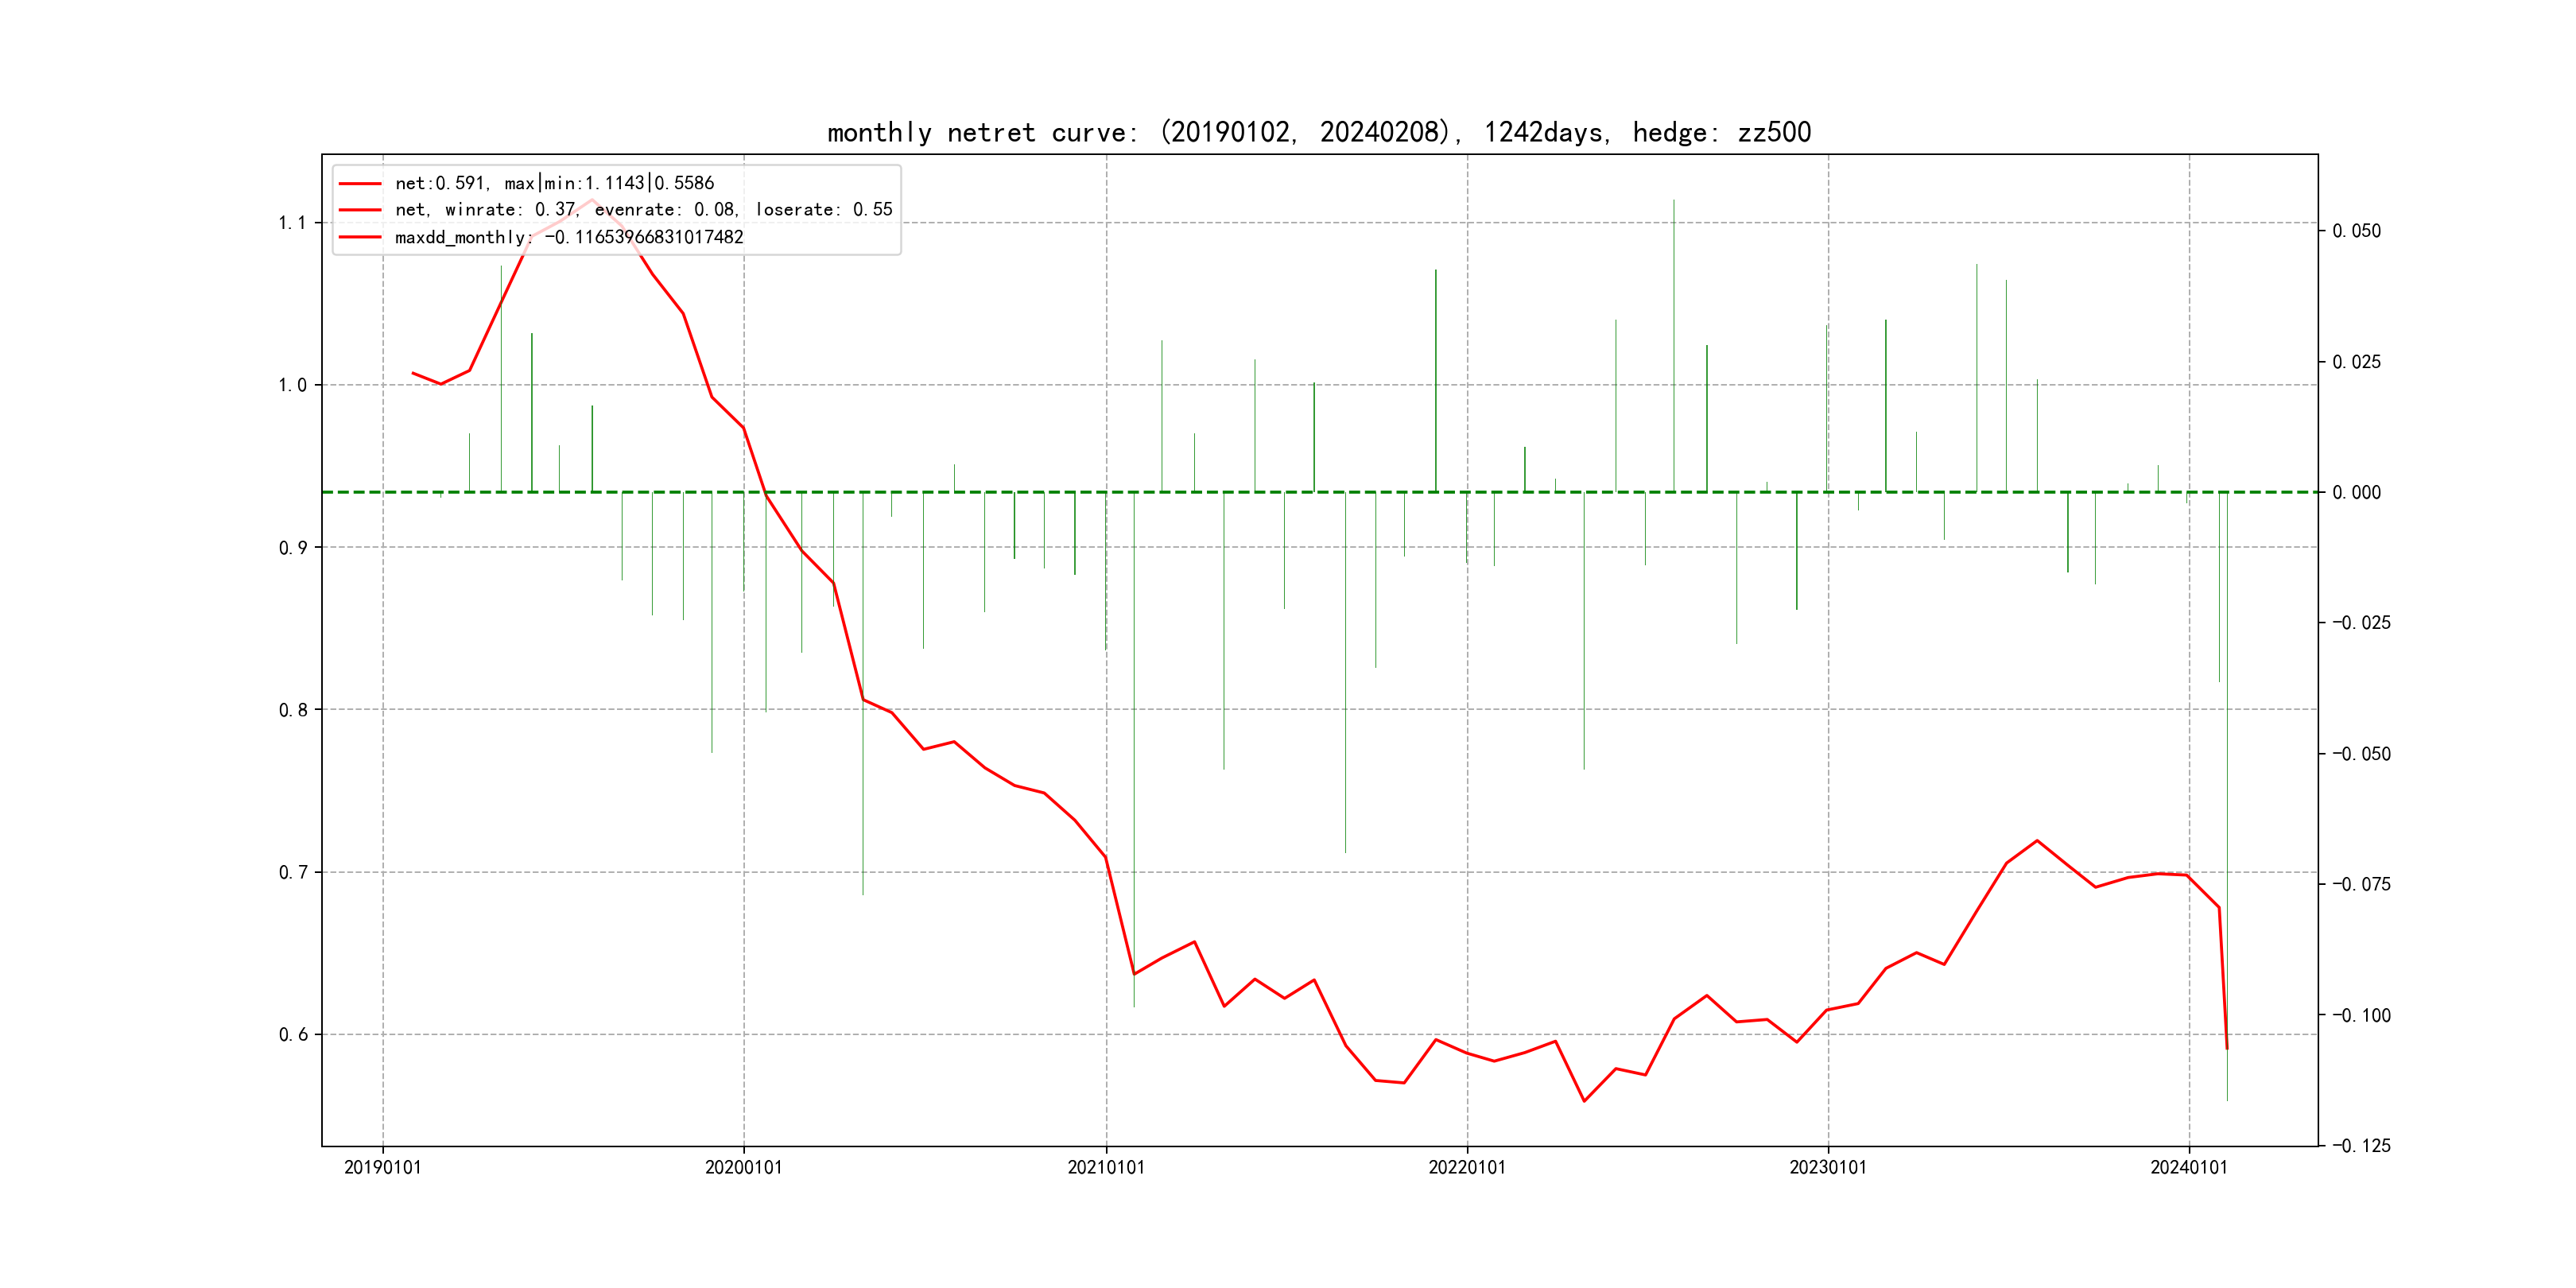Click the 0.050 right axis tick label
The width and height of the screenshot is (2576, 1288).
click(x=2356, y=231)
